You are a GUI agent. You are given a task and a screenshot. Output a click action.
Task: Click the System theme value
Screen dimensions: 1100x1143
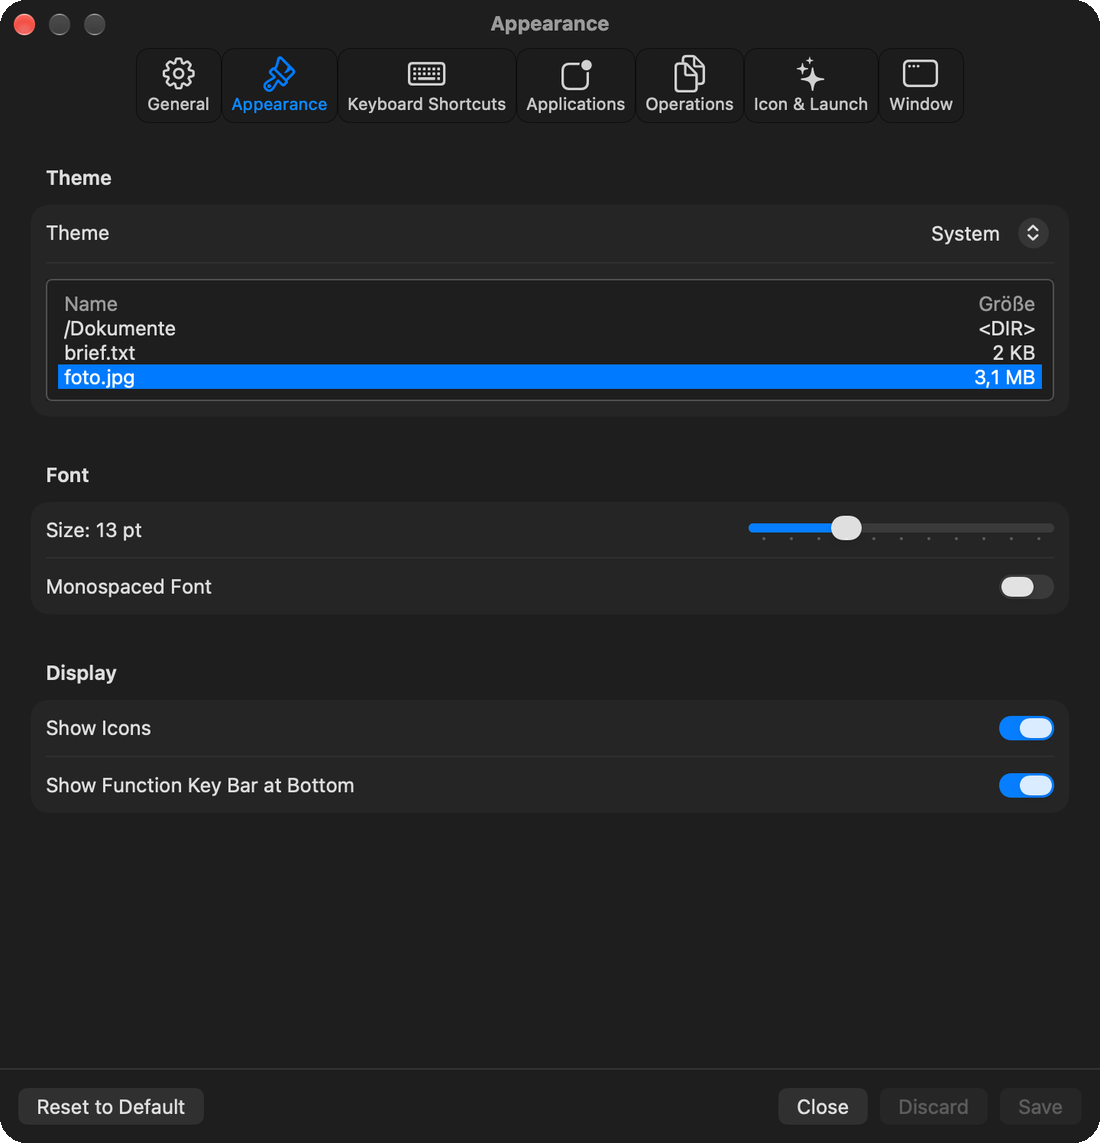click(964, 233)
